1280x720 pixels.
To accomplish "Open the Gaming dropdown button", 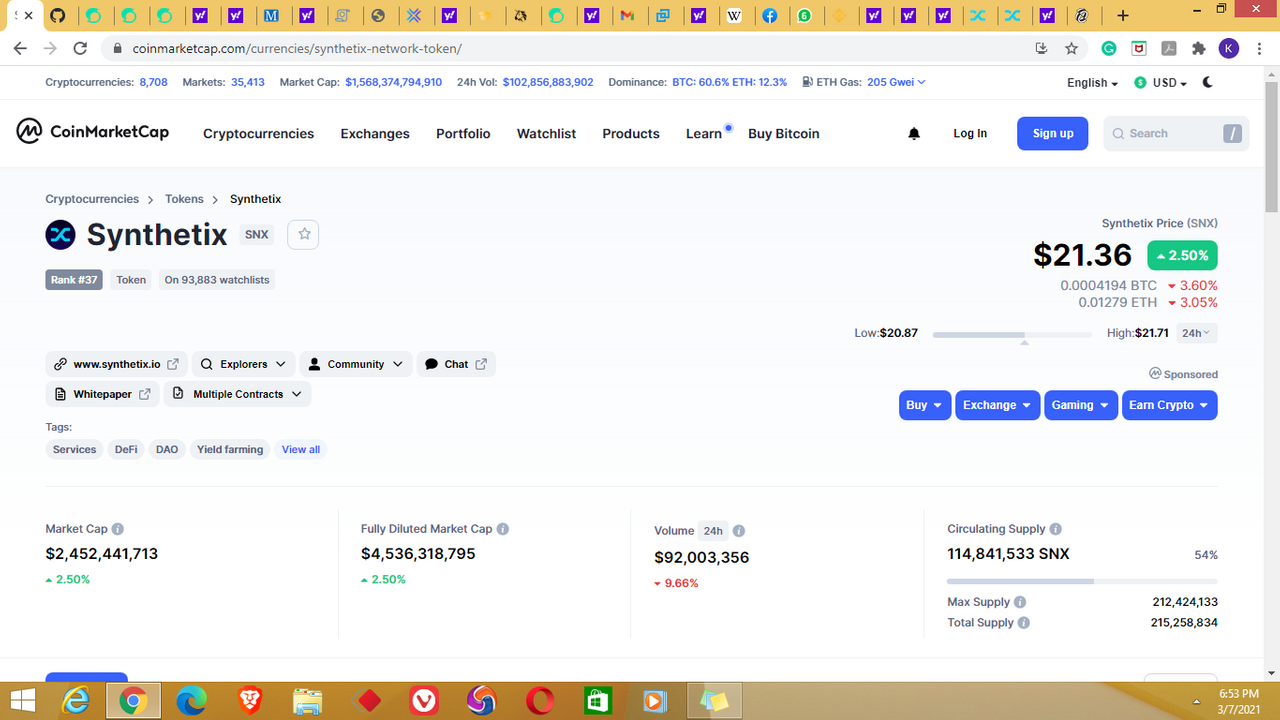I will pyautogui.click(x=1081, y=405).
